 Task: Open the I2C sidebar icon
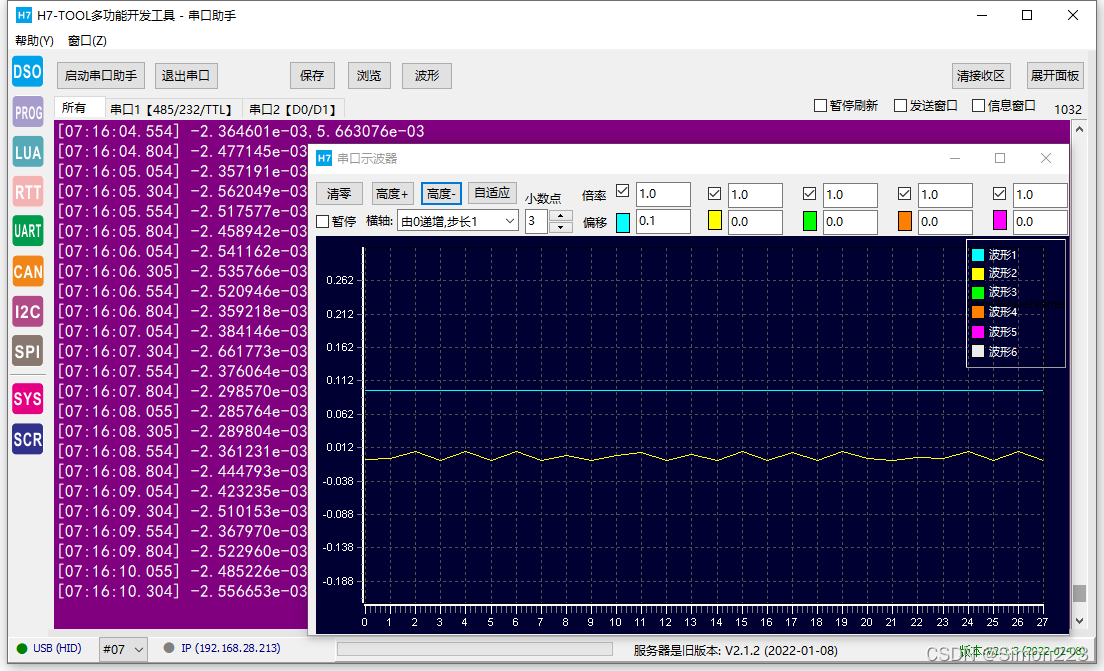[28, 311]
